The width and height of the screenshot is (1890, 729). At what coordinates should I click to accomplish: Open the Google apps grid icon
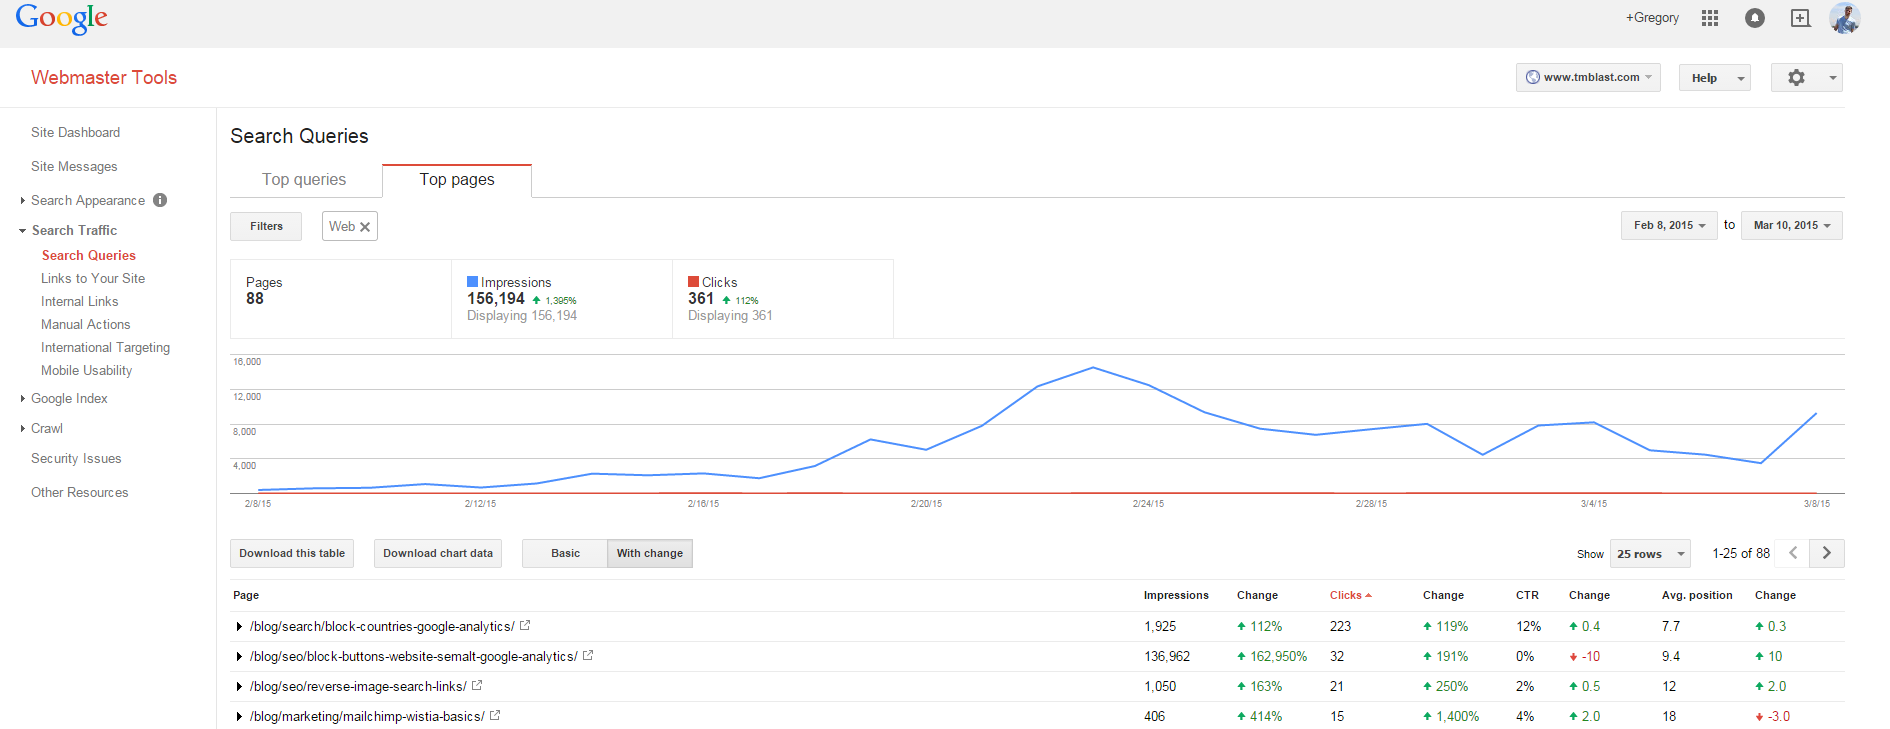1710,18
